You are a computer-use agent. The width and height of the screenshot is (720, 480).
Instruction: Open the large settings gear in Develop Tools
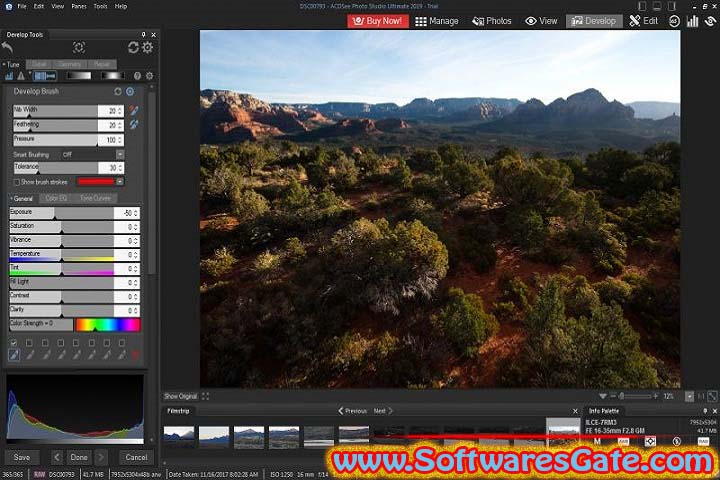coord(147,47)
